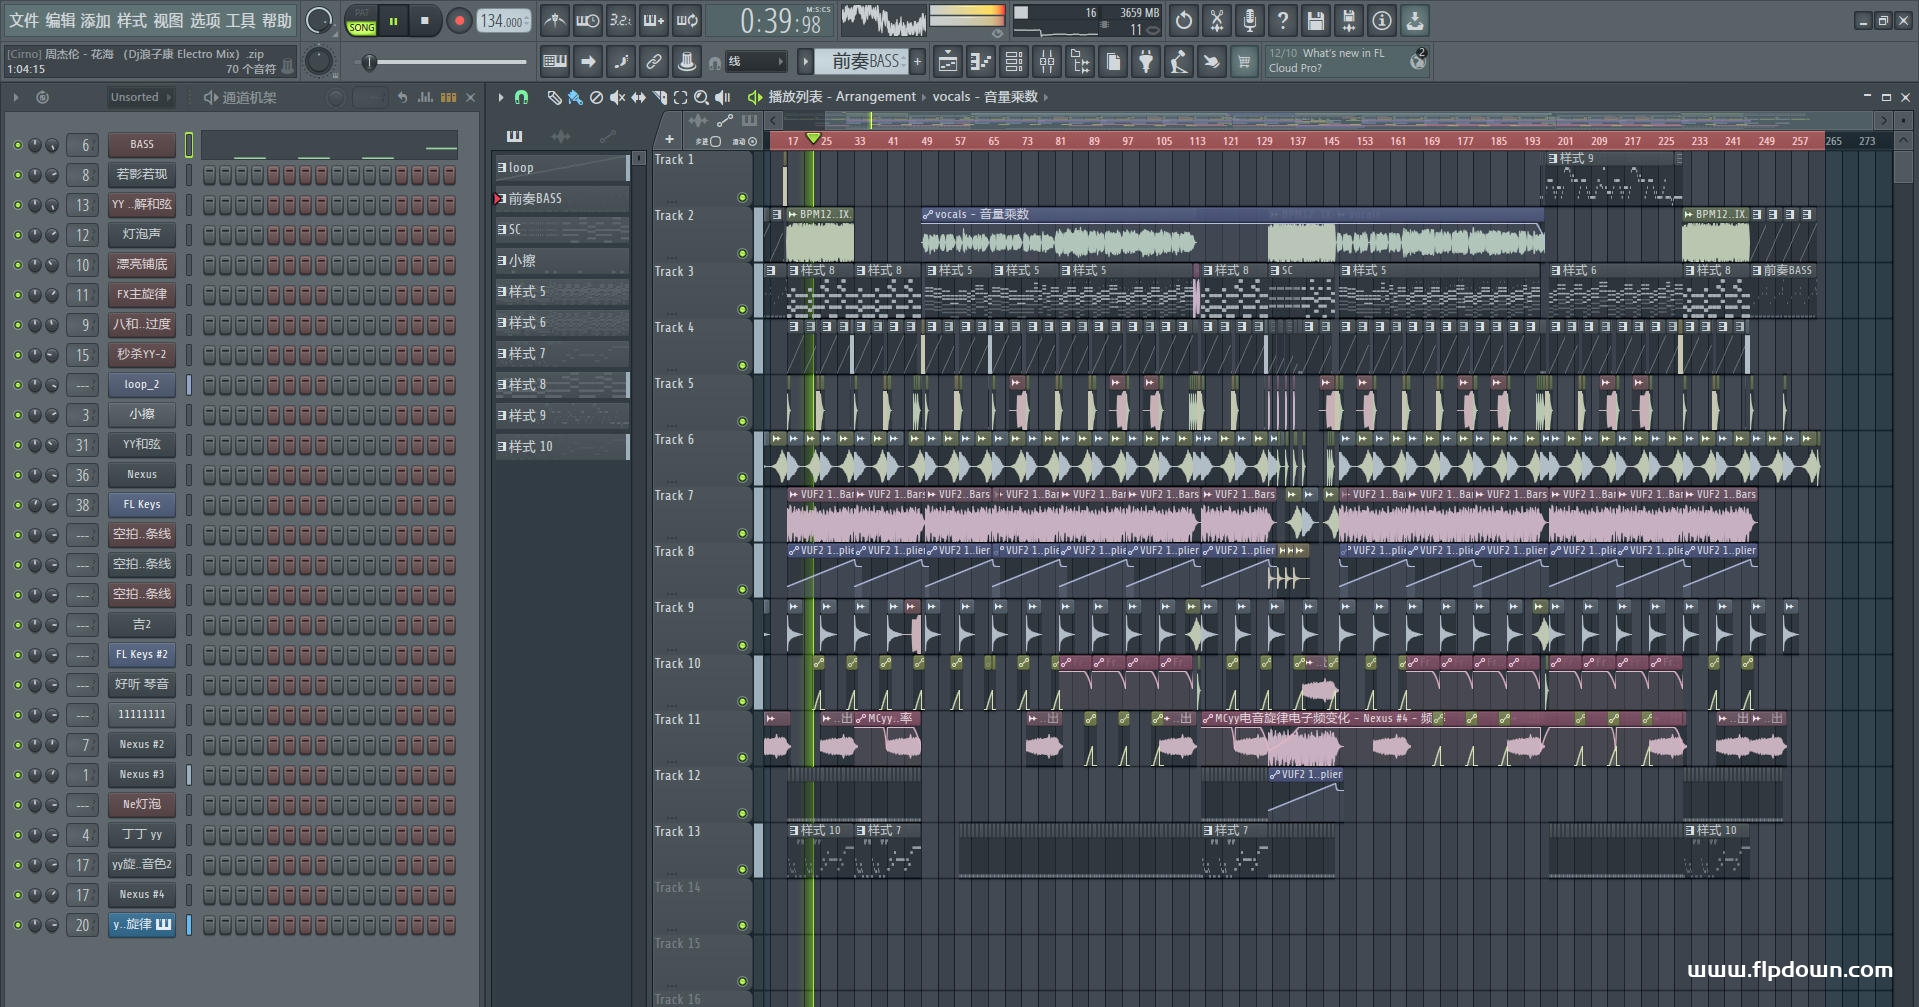Open the shopping cart content library
The width and height of the screenshot is (1919, 1007).
click(1243, 62)
